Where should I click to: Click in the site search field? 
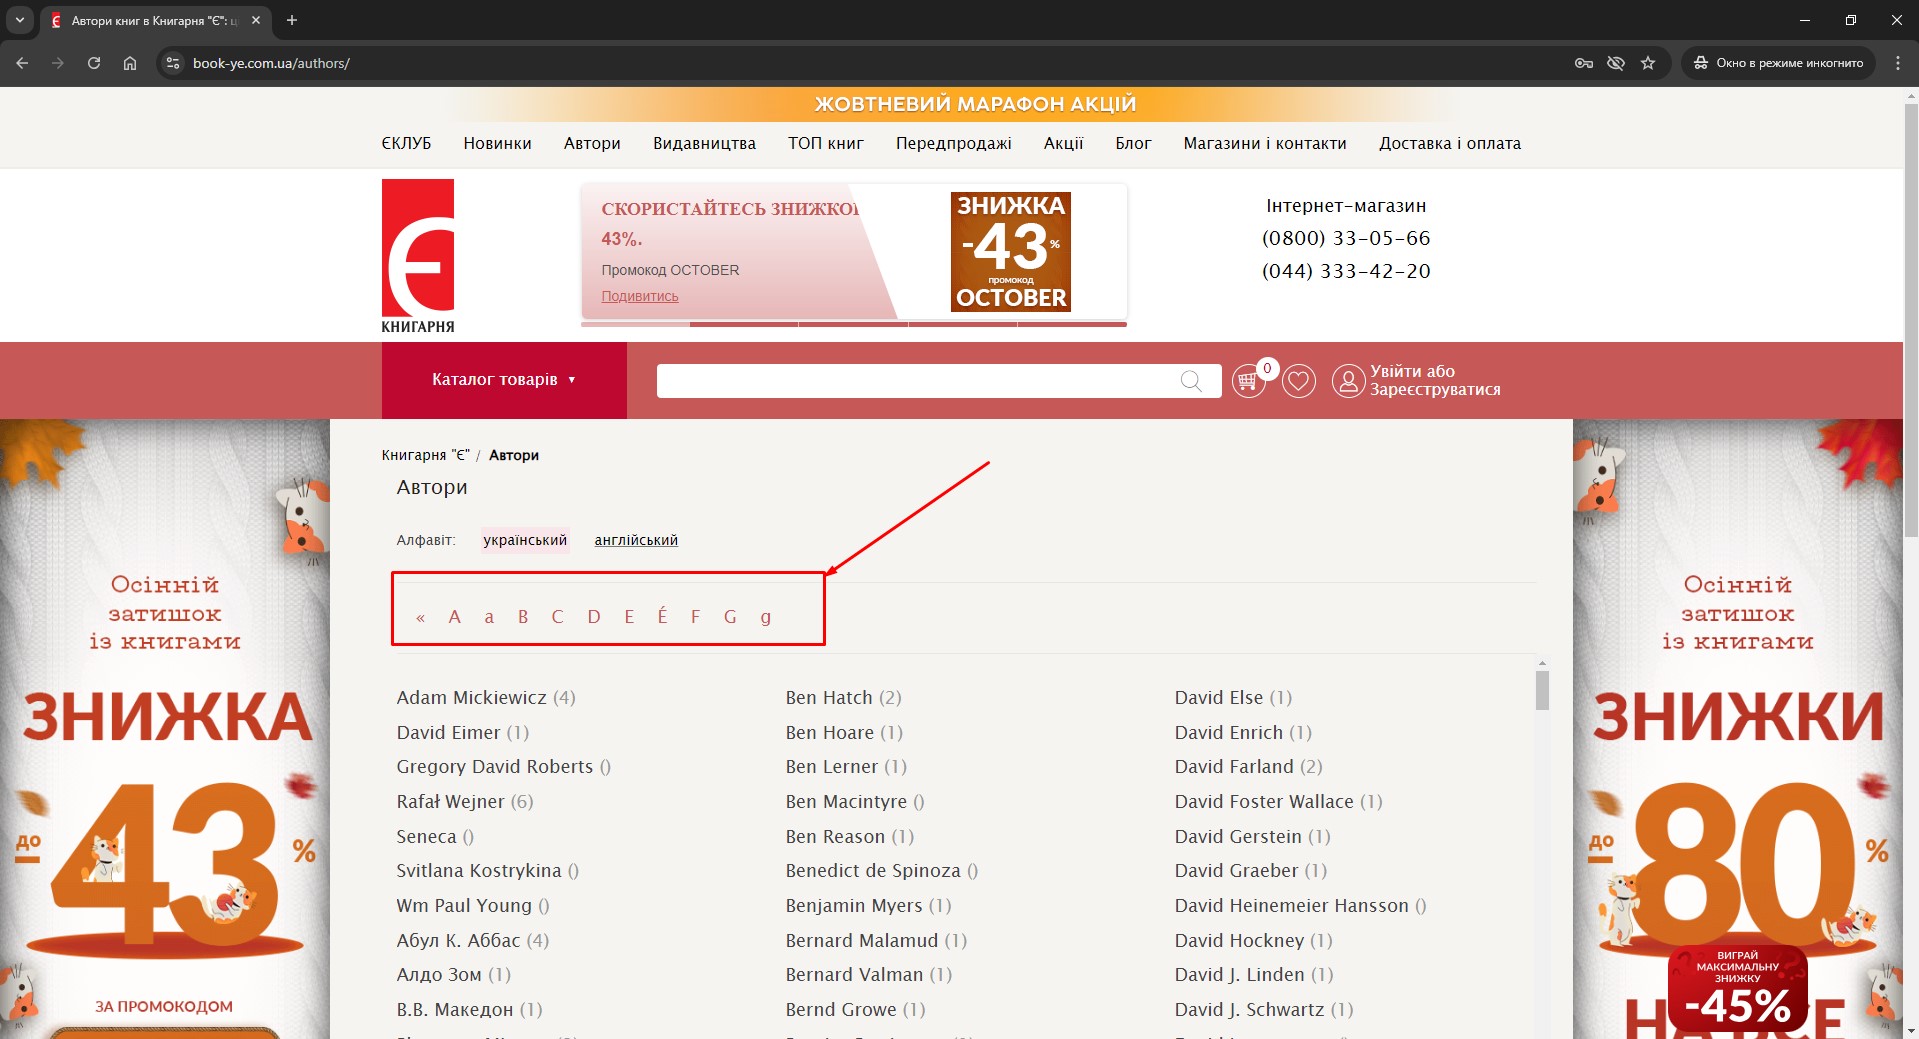point(915,381)
